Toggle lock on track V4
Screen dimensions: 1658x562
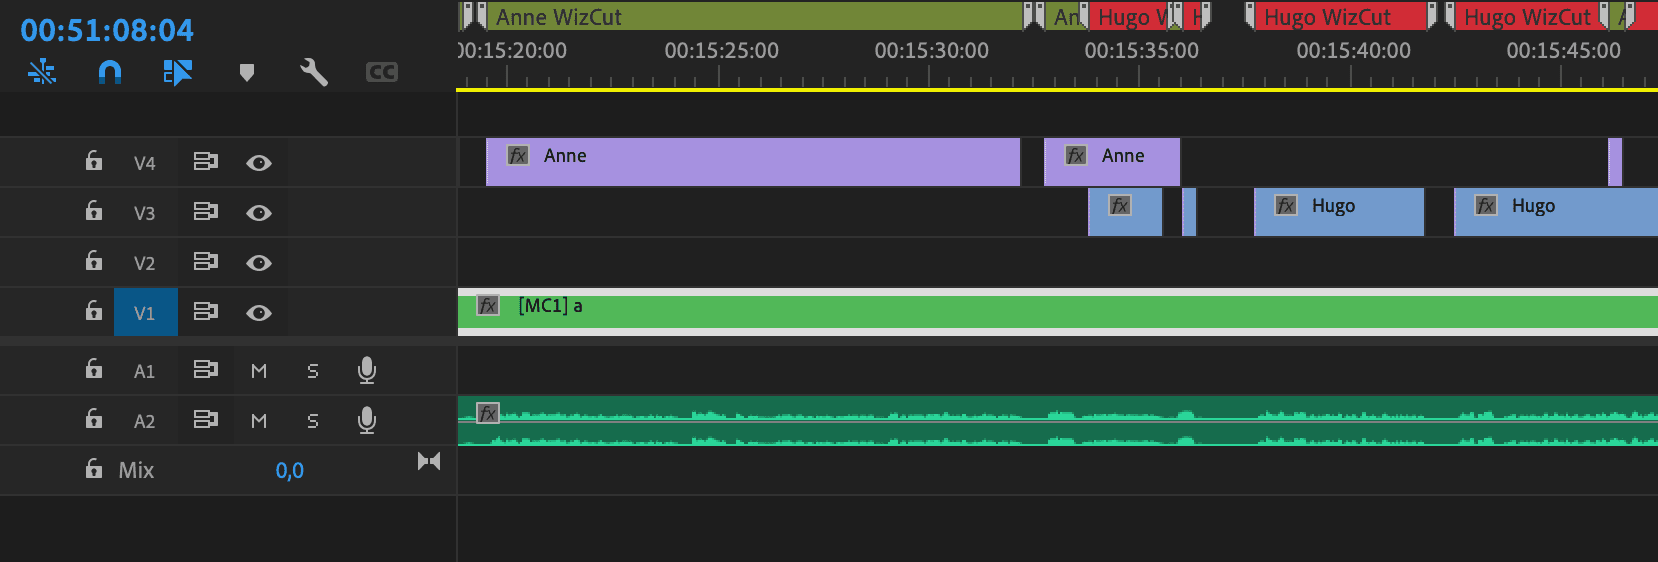pyautogui.click(x=94, y=161)
